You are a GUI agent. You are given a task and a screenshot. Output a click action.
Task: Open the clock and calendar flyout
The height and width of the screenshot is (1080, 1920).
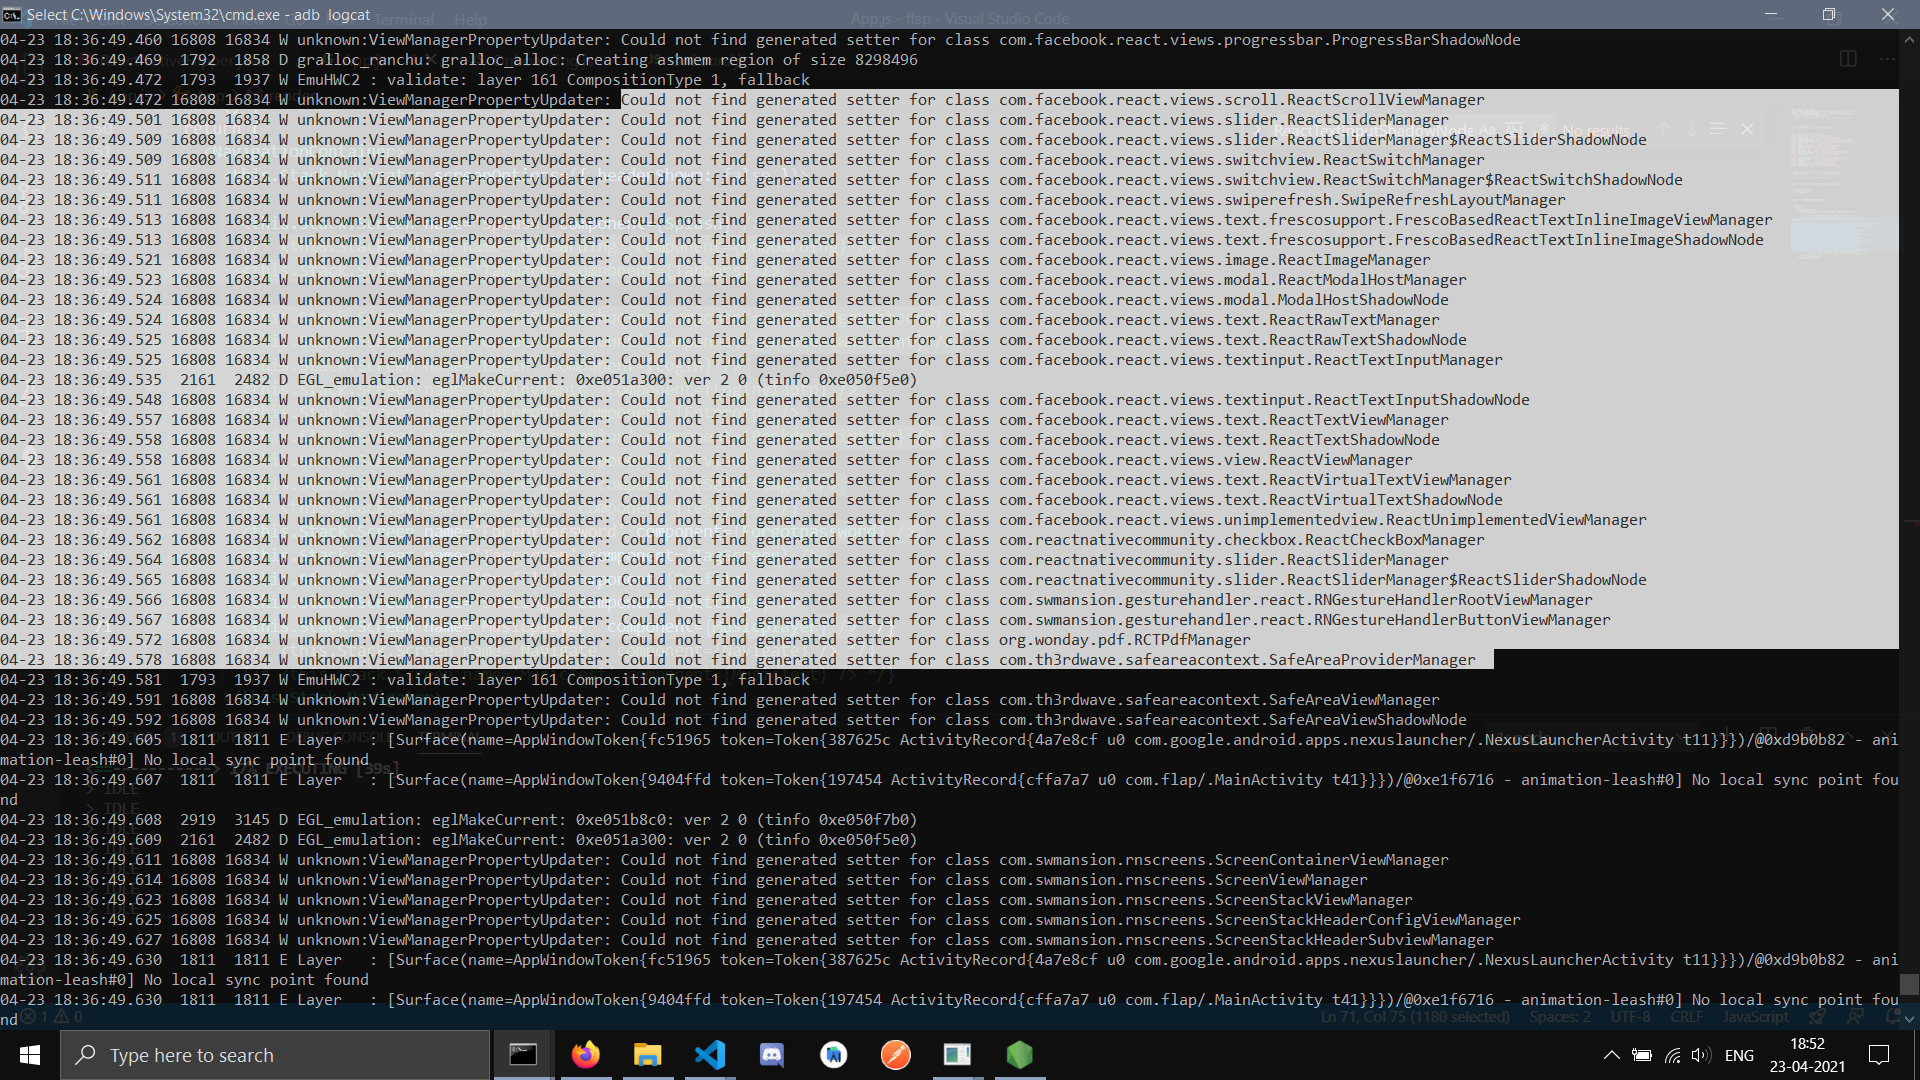1807,1055
